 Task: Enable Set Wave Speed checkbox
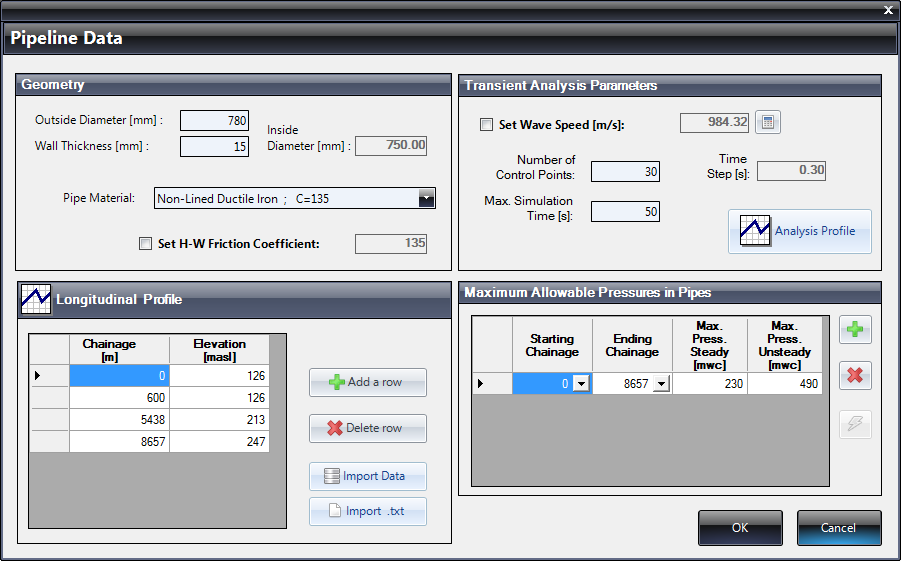coord(487,125)
